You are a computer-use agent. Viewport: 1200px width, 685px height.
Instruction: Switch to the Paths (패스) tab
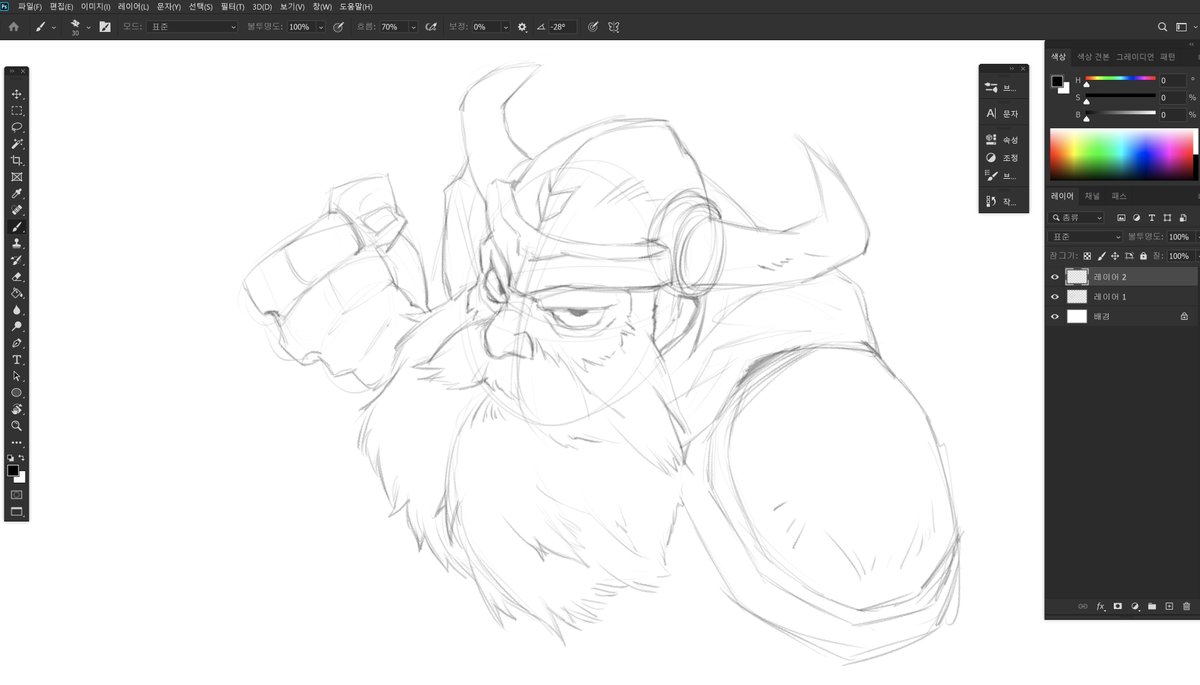click(x=1119, y=196)
